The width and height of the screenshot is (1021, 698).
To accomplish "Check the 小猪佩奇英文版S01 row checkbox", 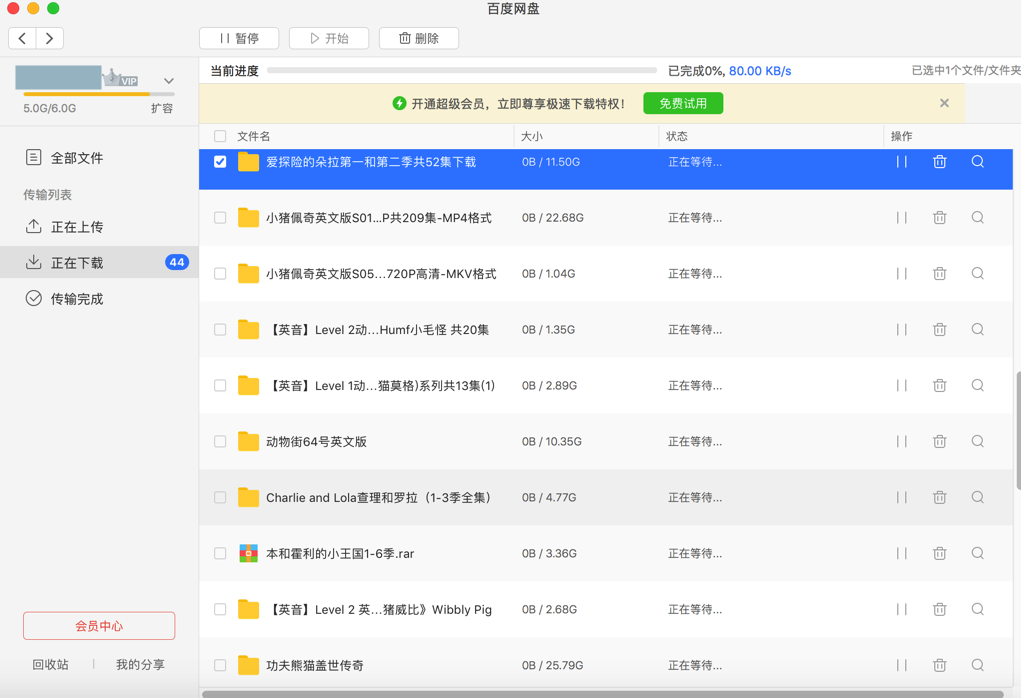I will click(x=220, y=217).
